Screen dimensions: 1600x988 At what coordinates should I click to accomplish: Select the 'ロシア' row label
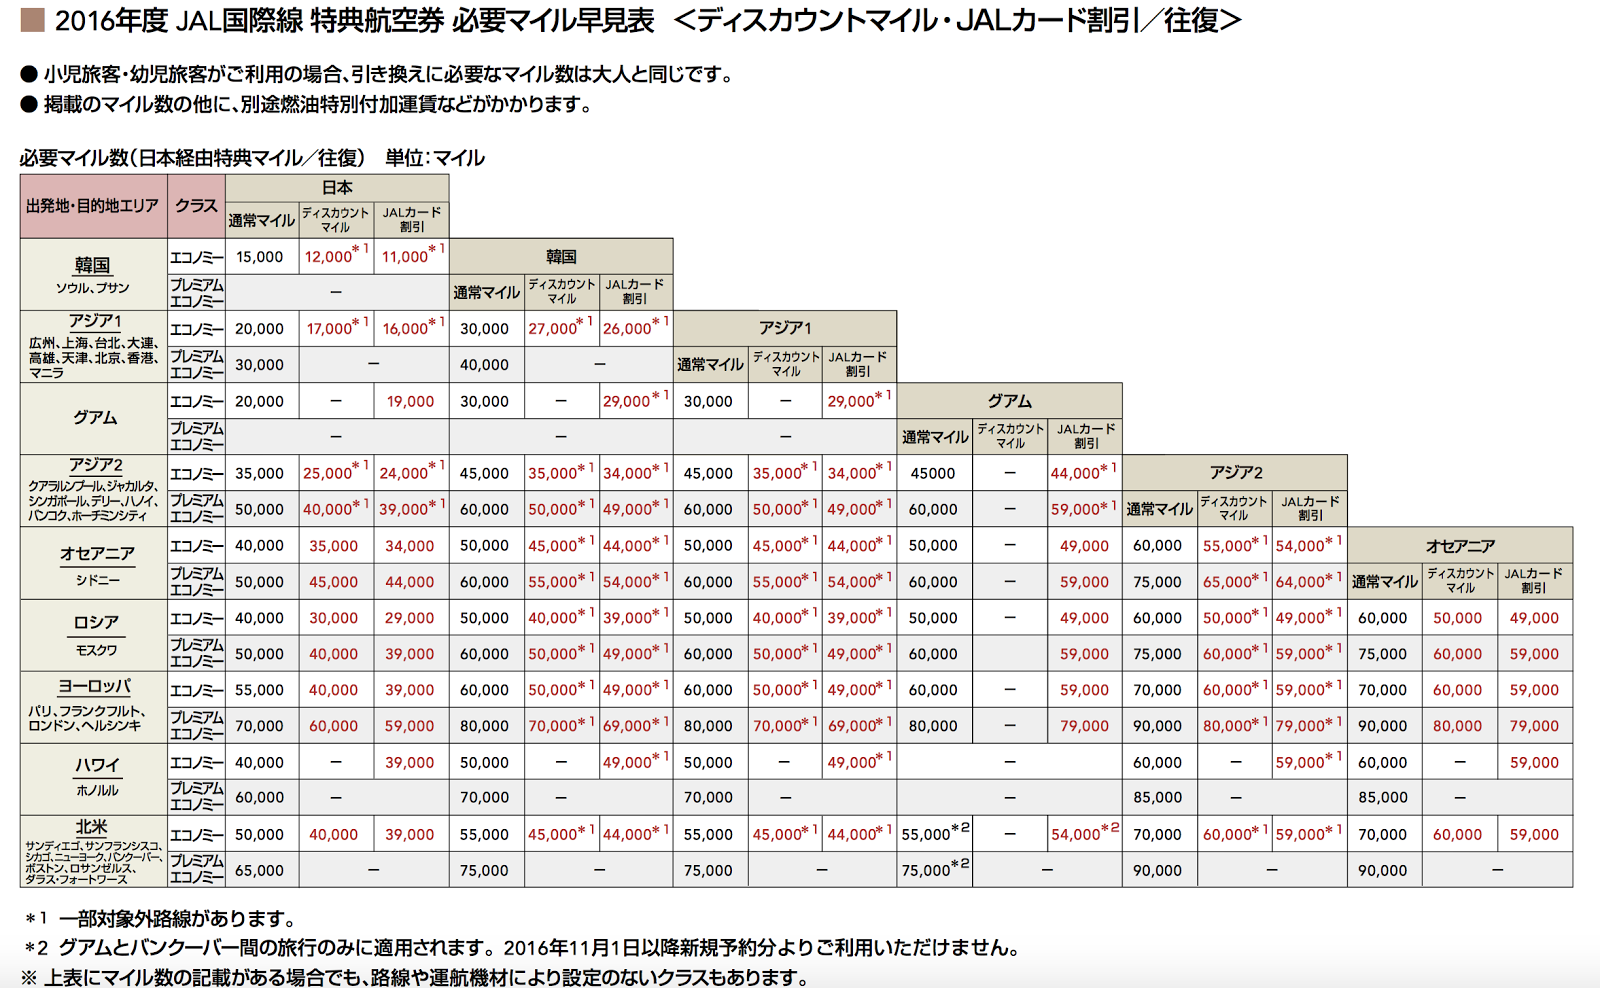(96, 622)
